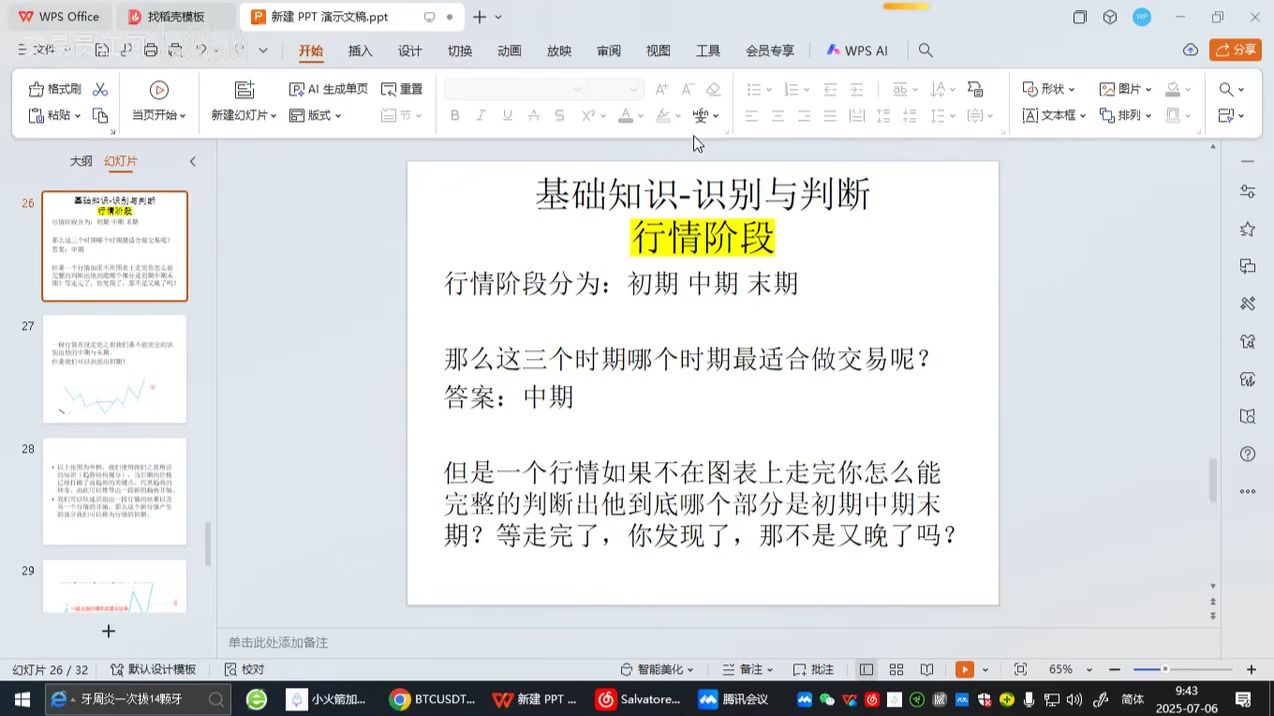Toggle Underline formatting
Viewport: 1274px width, 716px height.
click(x=507, y=116)
